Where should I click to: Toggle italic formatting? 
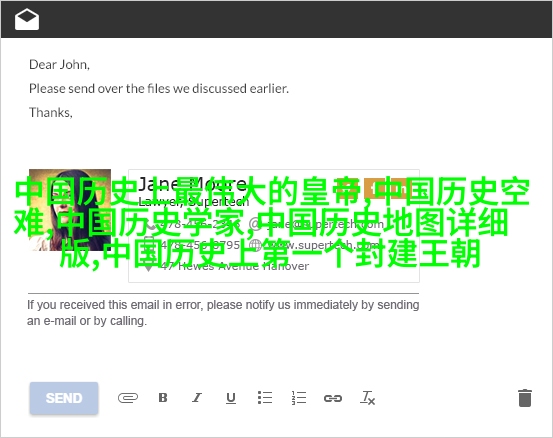197,397
